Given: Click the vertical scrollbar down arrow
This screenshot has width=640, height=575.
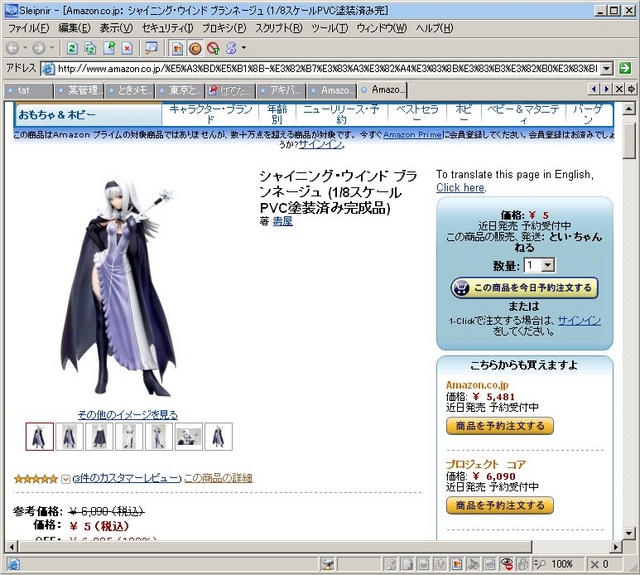Looking at the screenshot, I should coord(629,533).
